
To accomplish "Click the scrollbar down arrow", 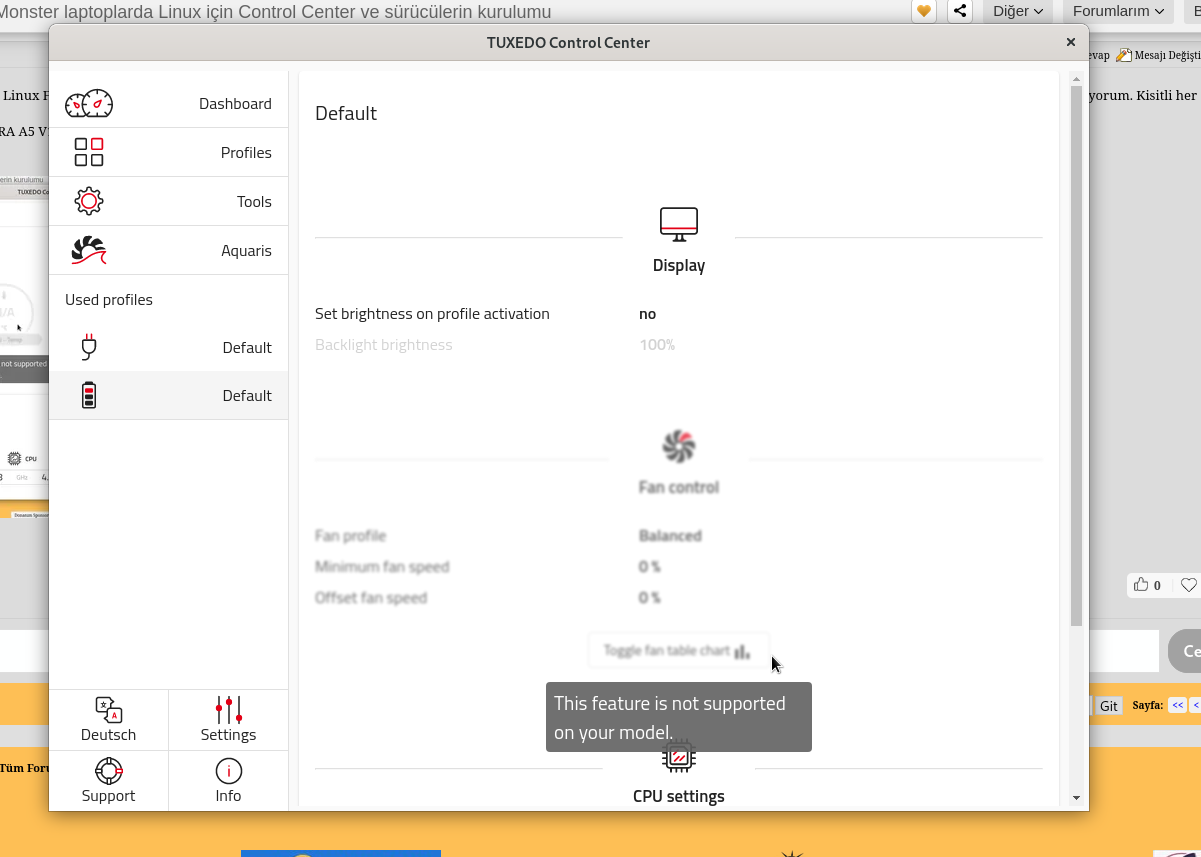I will (1076, 797).
